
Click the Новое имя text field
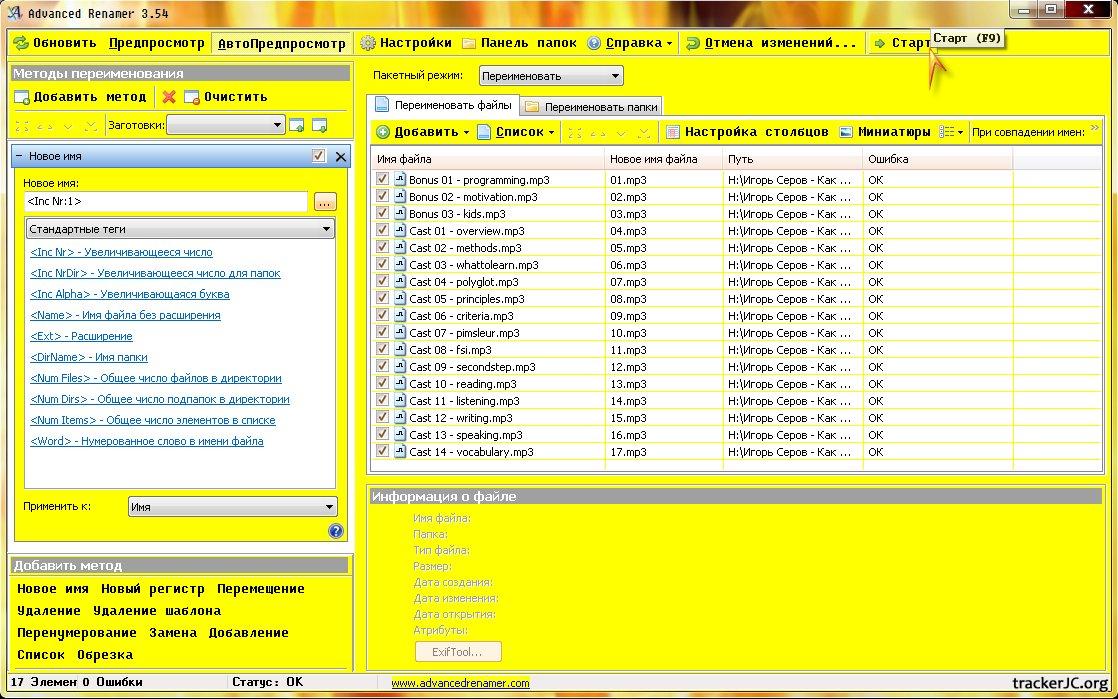[165, 201]
